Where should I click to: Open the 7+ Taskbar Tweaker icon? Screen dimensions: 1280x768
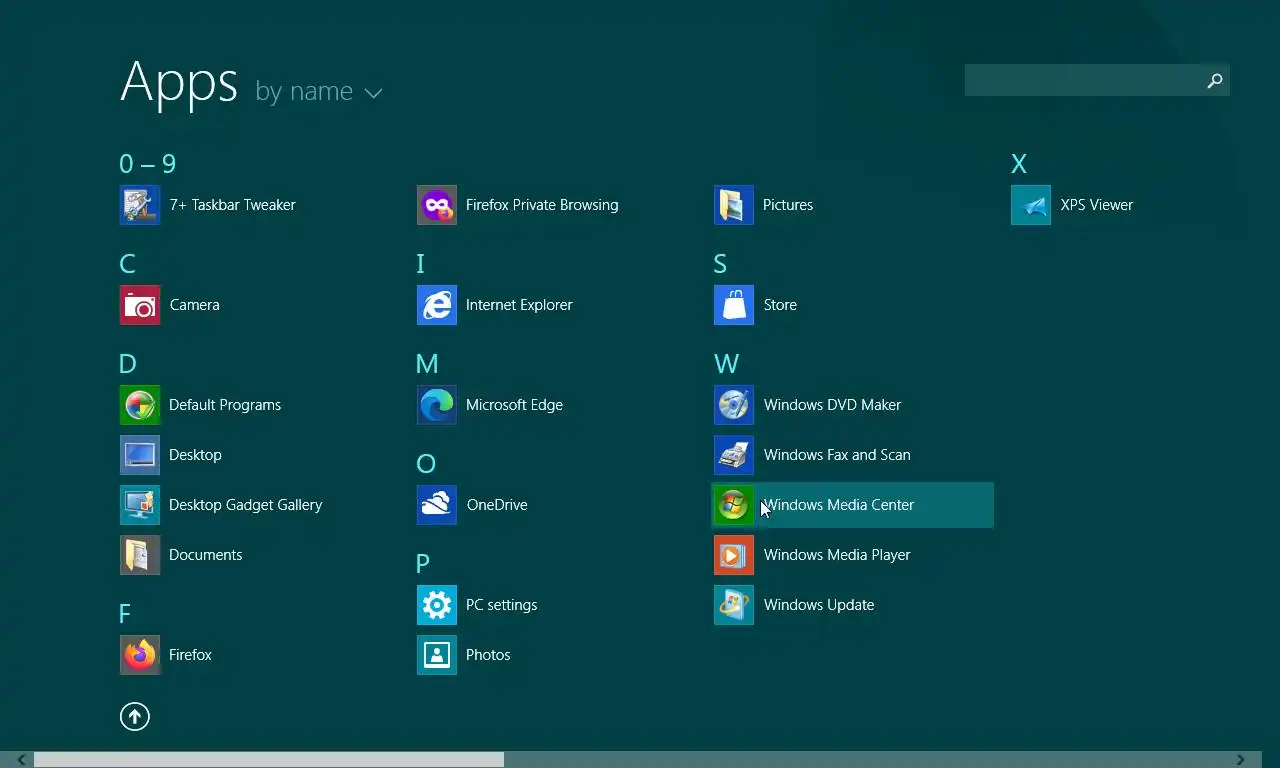(140, 205)
